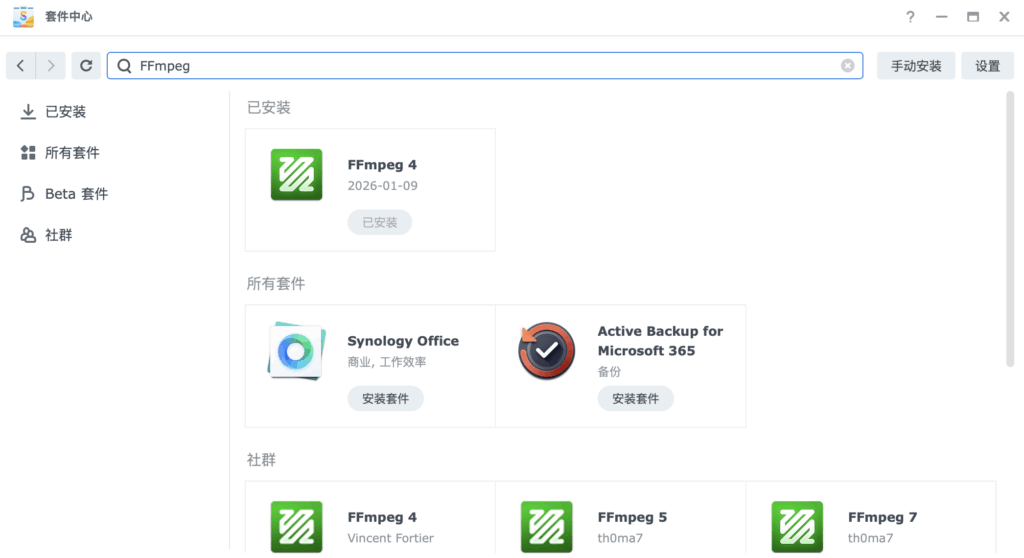Open the Synology Office package icon
Screen dimensions: 1024x558
296,351
